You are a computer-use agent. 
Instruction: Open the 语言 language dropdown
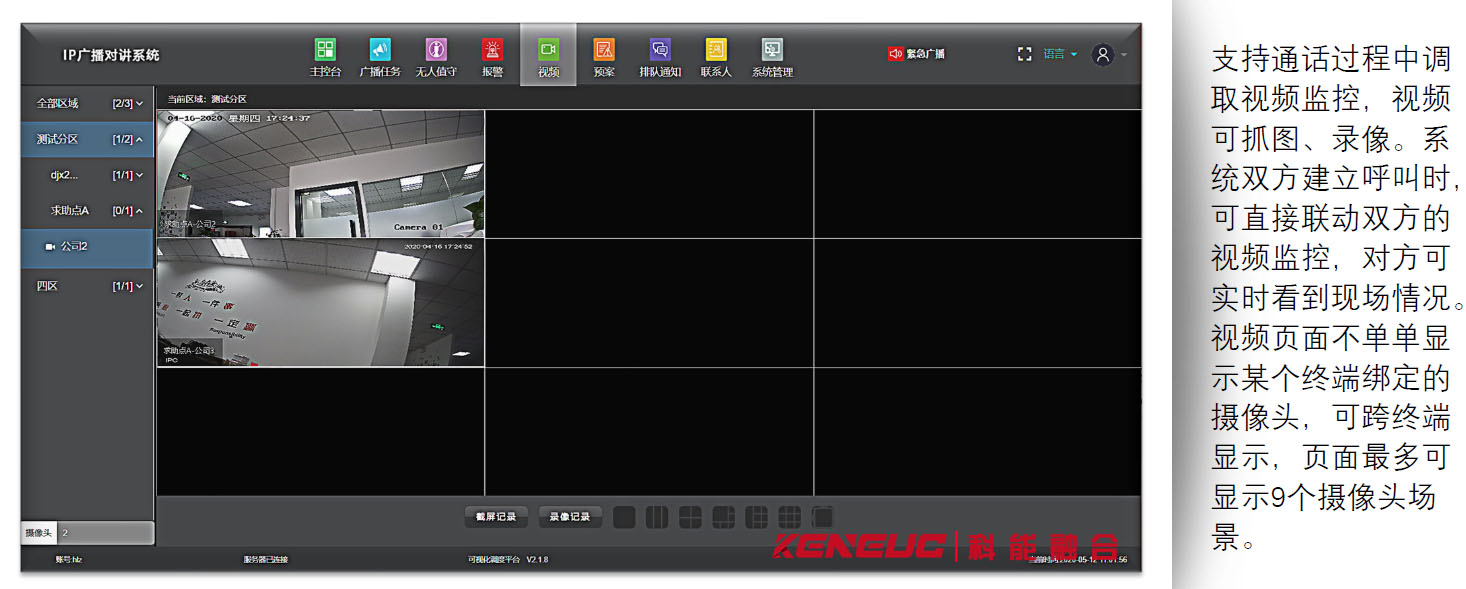pos(1060,54)
